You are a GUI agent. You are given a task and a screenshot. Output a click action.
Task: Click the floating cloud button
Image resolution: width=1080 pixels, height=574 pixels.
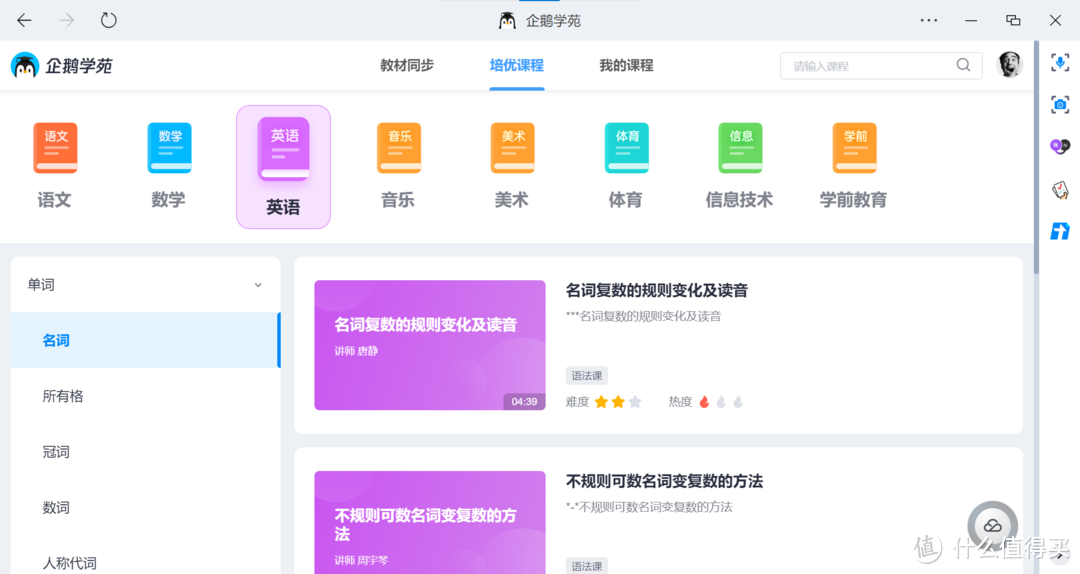coord(993,526)
